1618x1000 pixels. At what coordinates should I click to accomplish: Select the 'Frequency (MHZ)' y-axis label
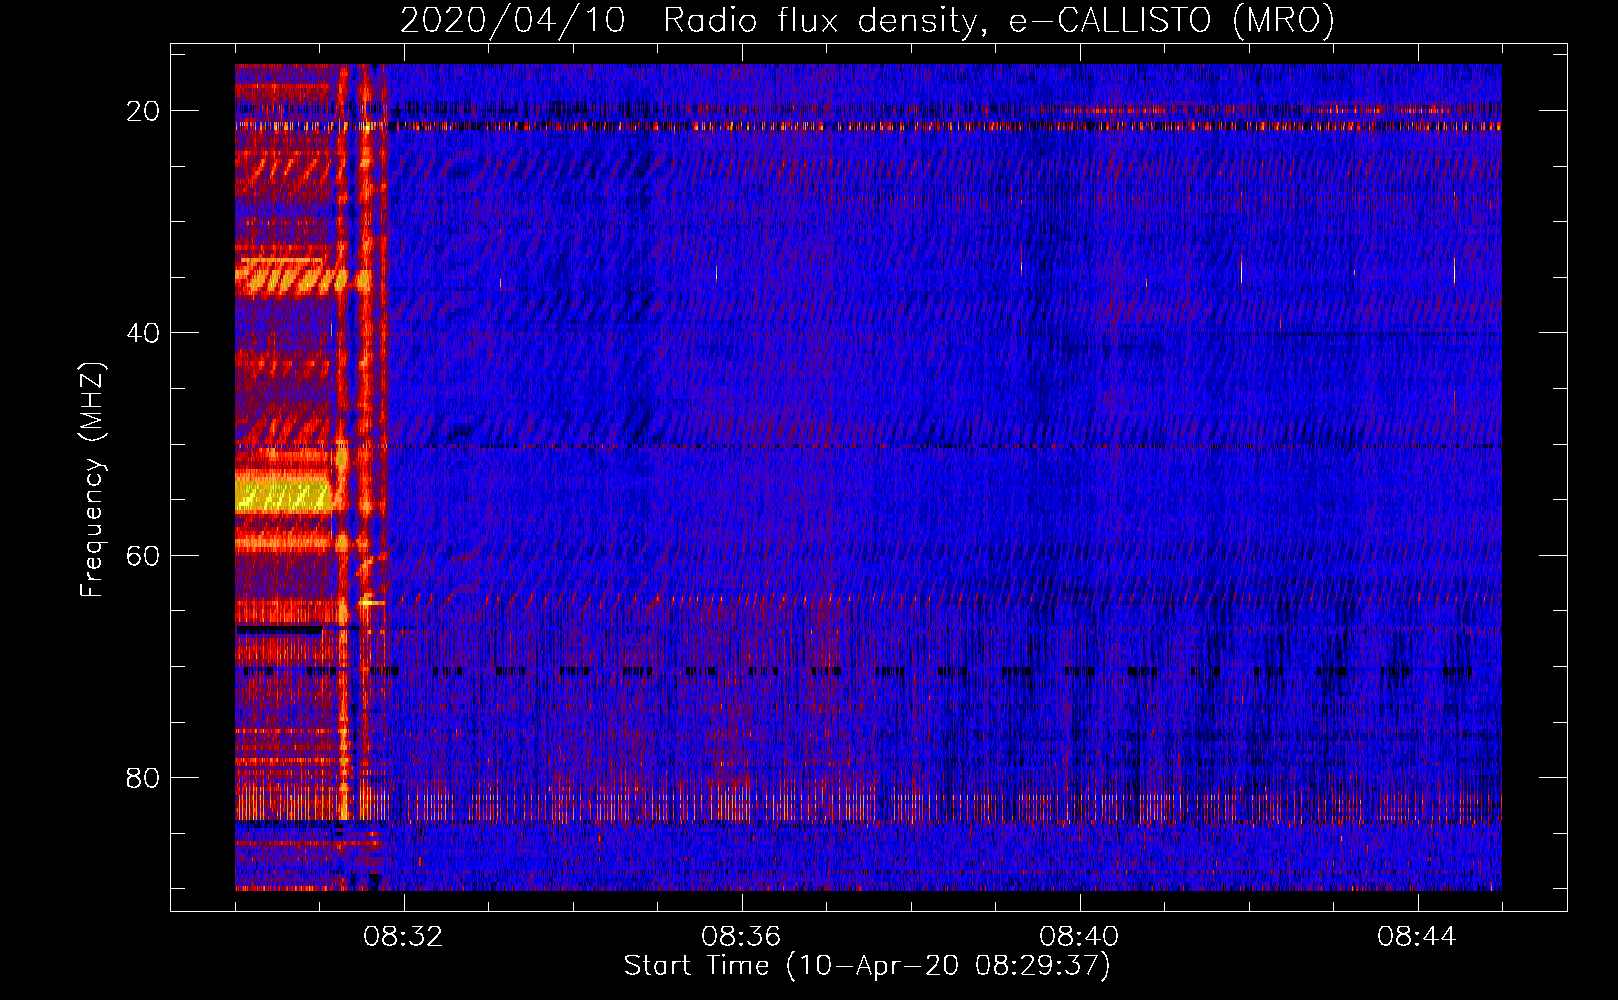tap(92, 480)
